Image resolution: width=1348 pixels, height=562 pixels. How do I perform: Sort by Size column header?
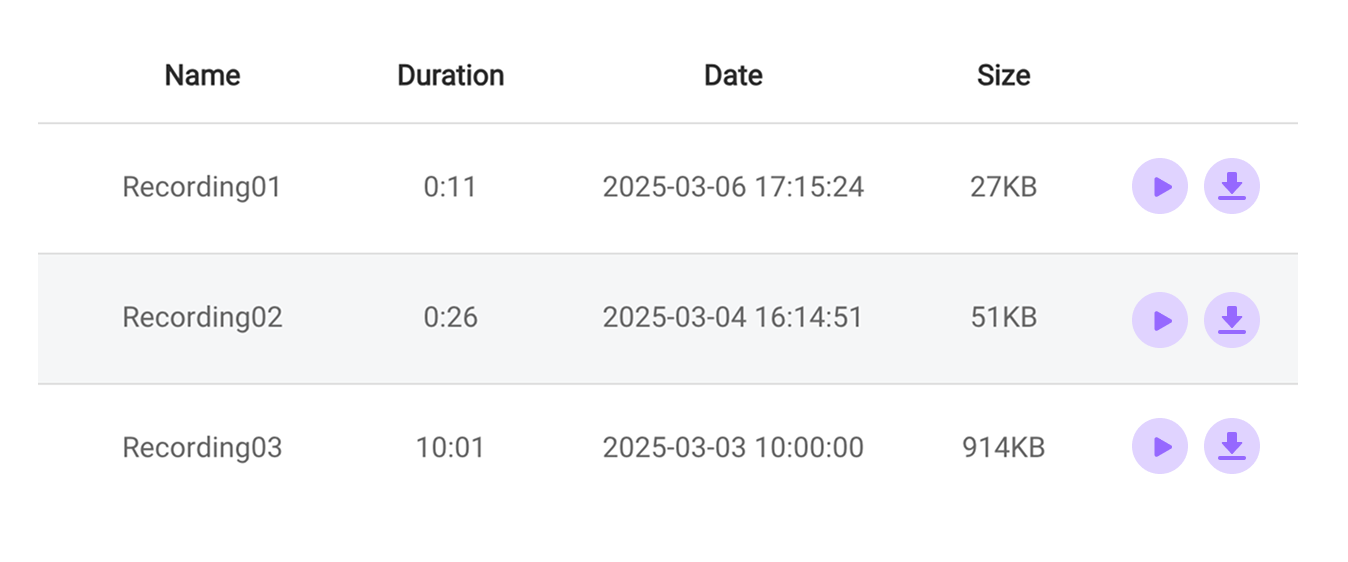[1004, 75]
